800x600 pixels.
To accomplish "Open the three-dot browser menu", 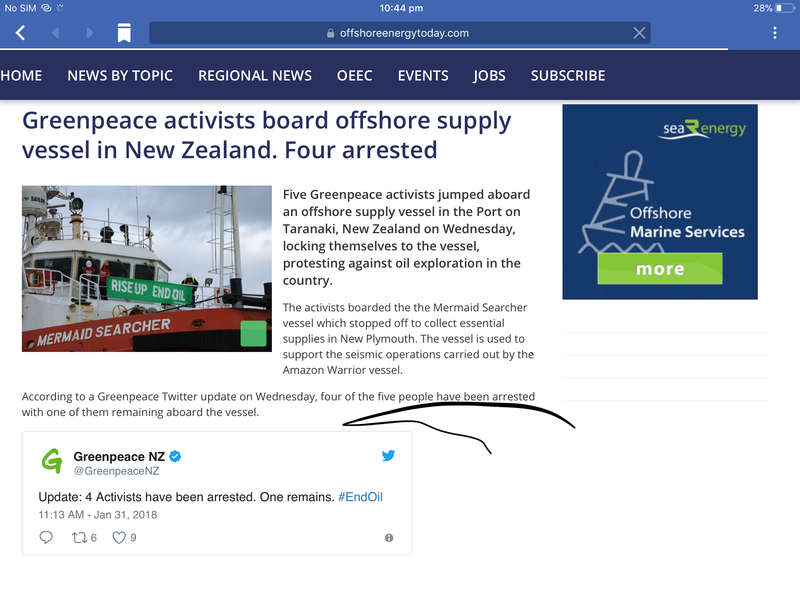I will coord(774,33).
